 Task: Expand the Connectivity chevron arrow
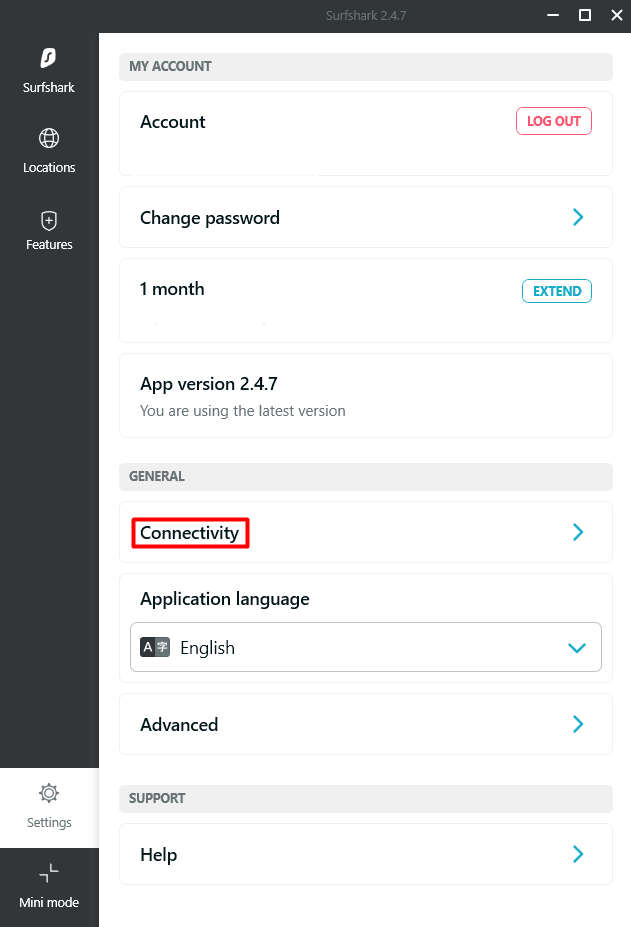click(578, 532)
